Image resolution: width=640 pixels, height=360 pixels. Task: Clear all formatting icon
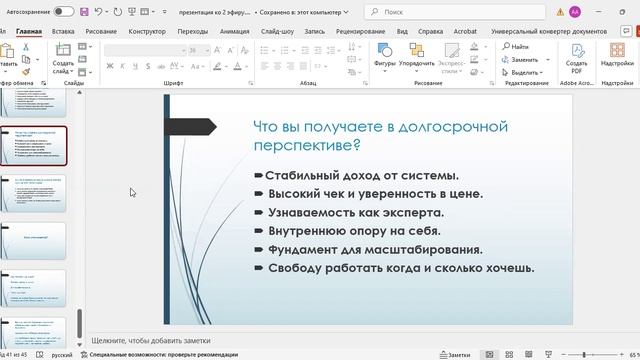tap(244, 50)
